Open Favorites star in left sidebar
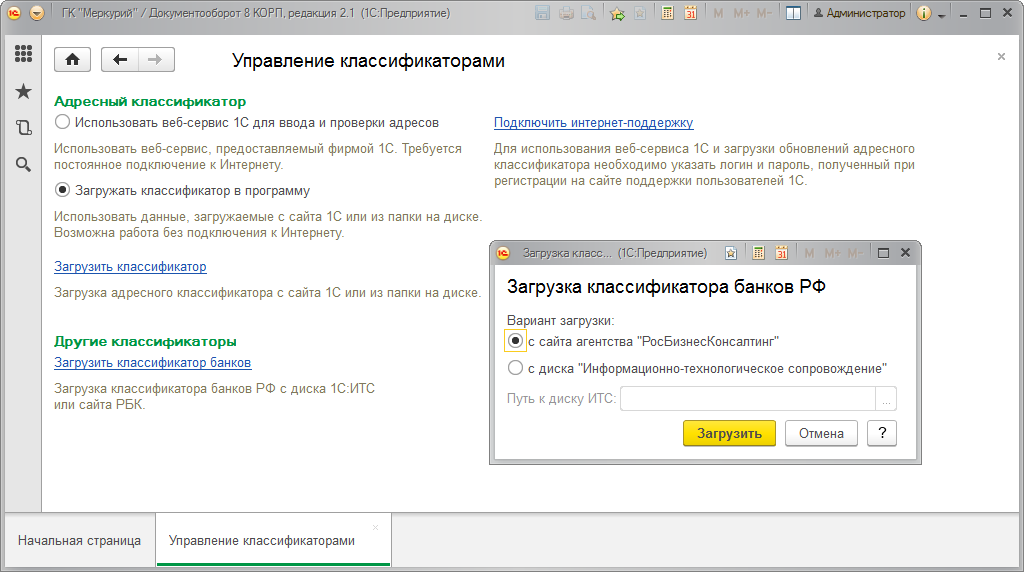The image size is (1024, 572). coord(24,91)
